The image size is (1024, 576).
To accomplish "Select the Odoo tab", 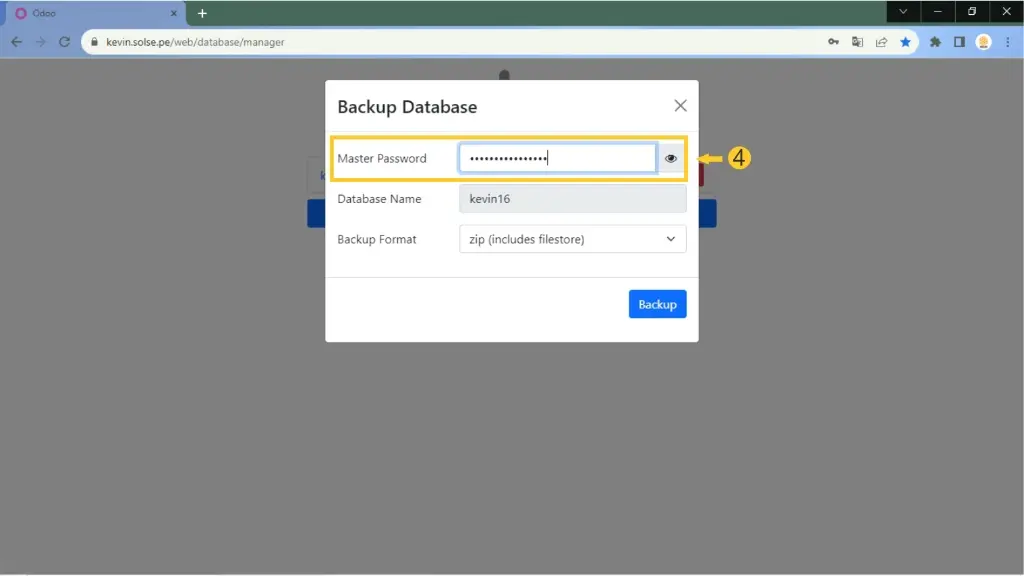I will 90,13.
